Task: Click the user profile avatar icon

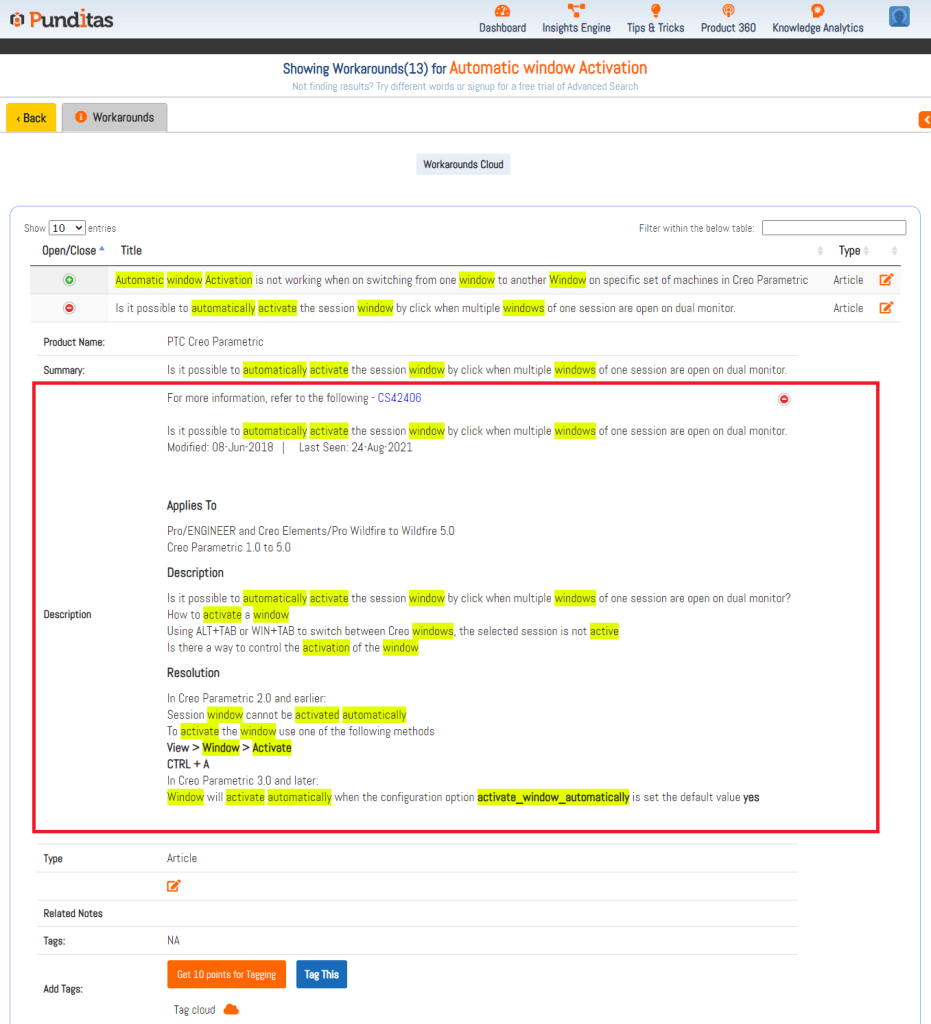Action: coord(899,17)
